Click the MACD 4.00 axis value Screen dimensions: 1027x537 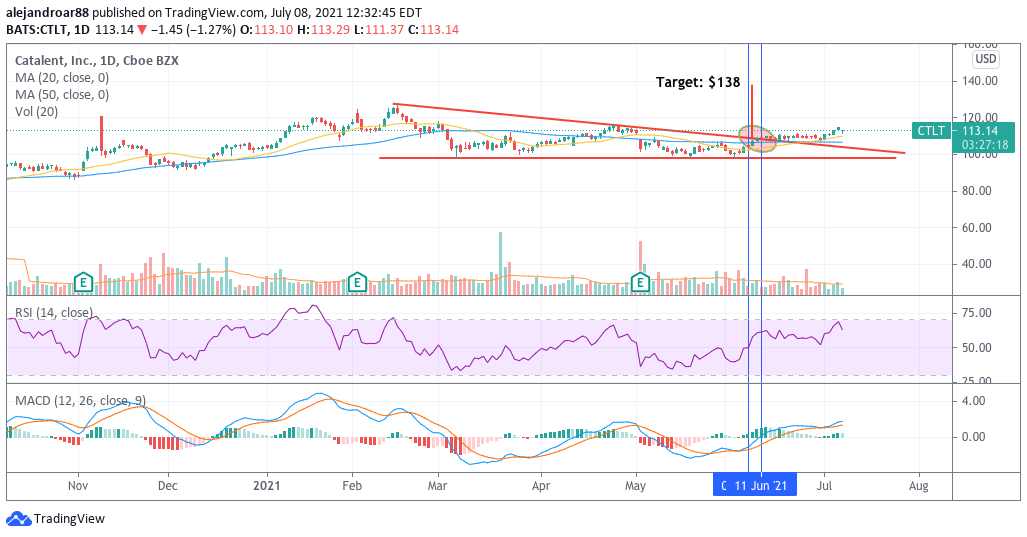pyautogui.click(x=974, y=401)
